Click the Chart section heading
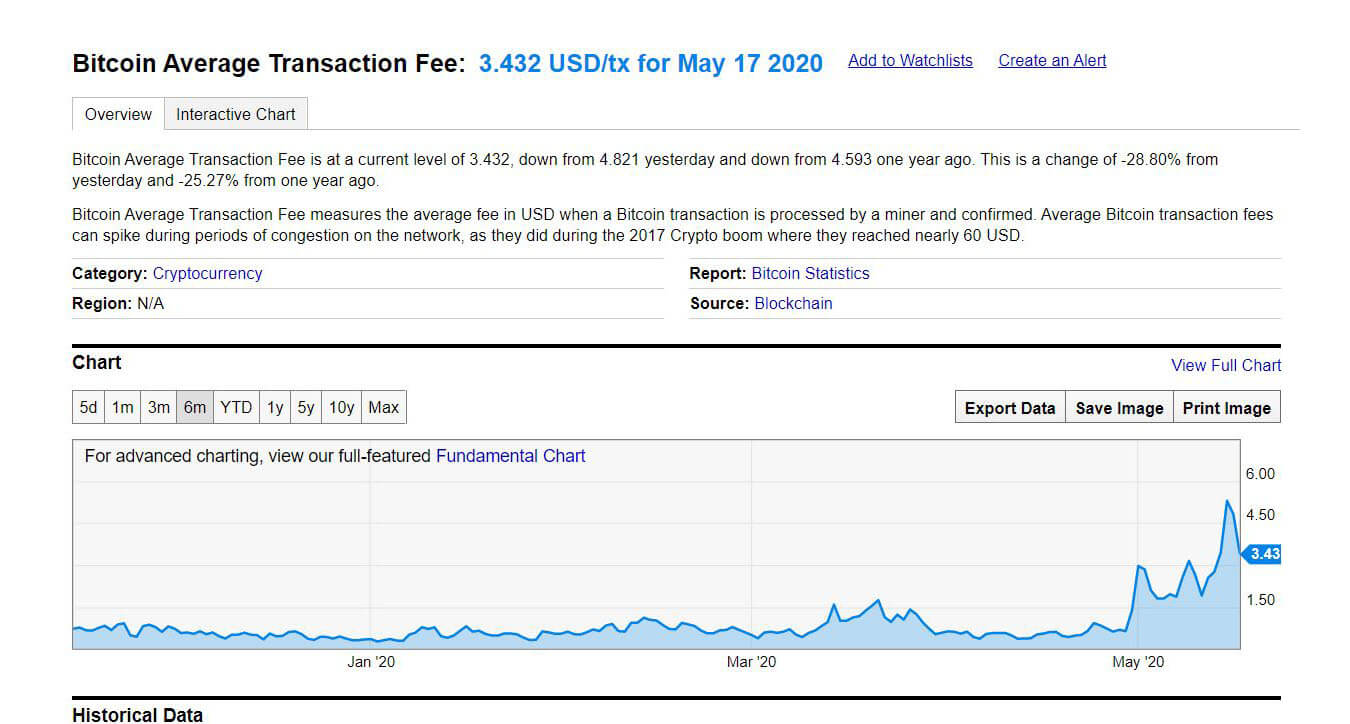This screenshot has height=724, width=1350. click(97, 362)
